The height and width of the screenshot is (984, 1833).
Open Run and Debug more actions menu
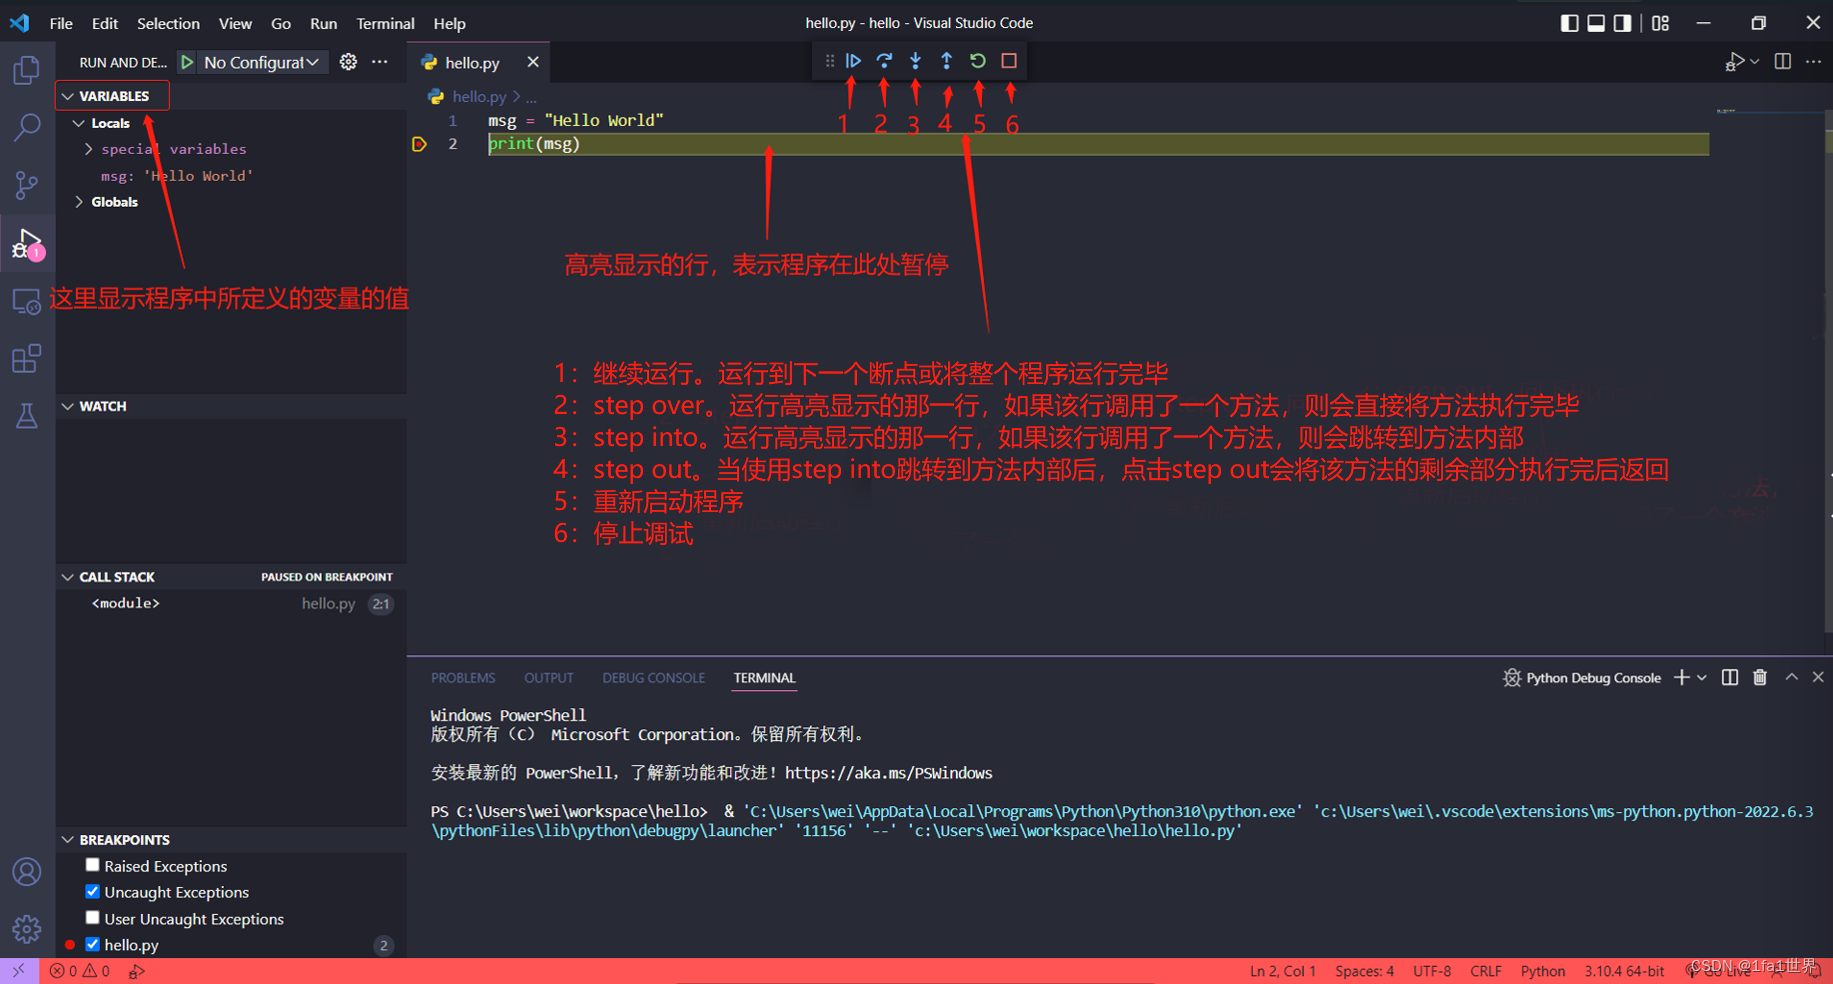[380, 62]
